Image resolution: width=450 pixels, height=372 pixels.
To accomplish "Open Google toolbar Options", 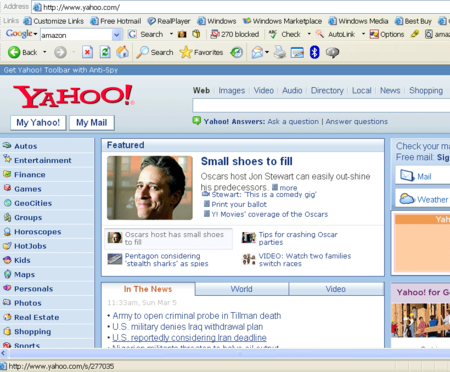I will pyautogui.click(x=387, y=34).
